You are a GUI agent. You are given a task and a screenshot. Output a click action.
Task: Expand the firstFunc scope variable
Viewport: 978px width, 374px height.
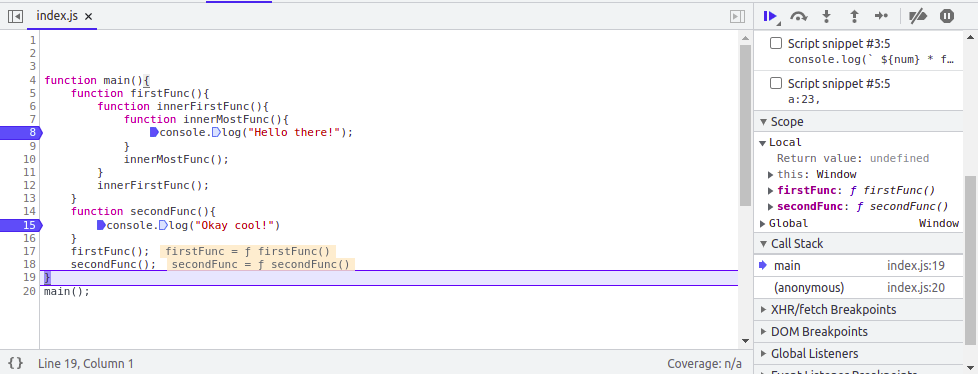coord(771,191)
